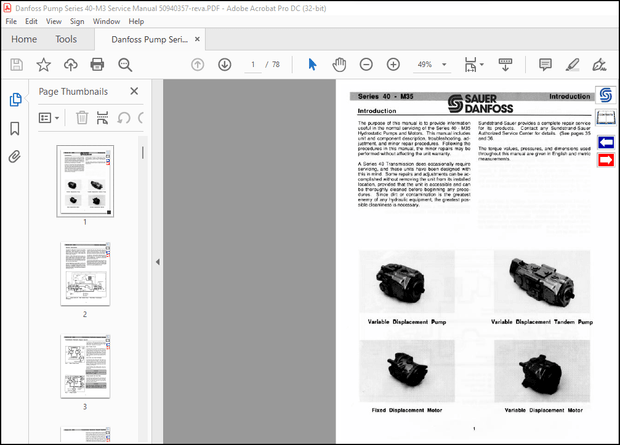Collapse the navigation pane with left arrow
This screenshot has width=620, height=445.
click(158, 262)
